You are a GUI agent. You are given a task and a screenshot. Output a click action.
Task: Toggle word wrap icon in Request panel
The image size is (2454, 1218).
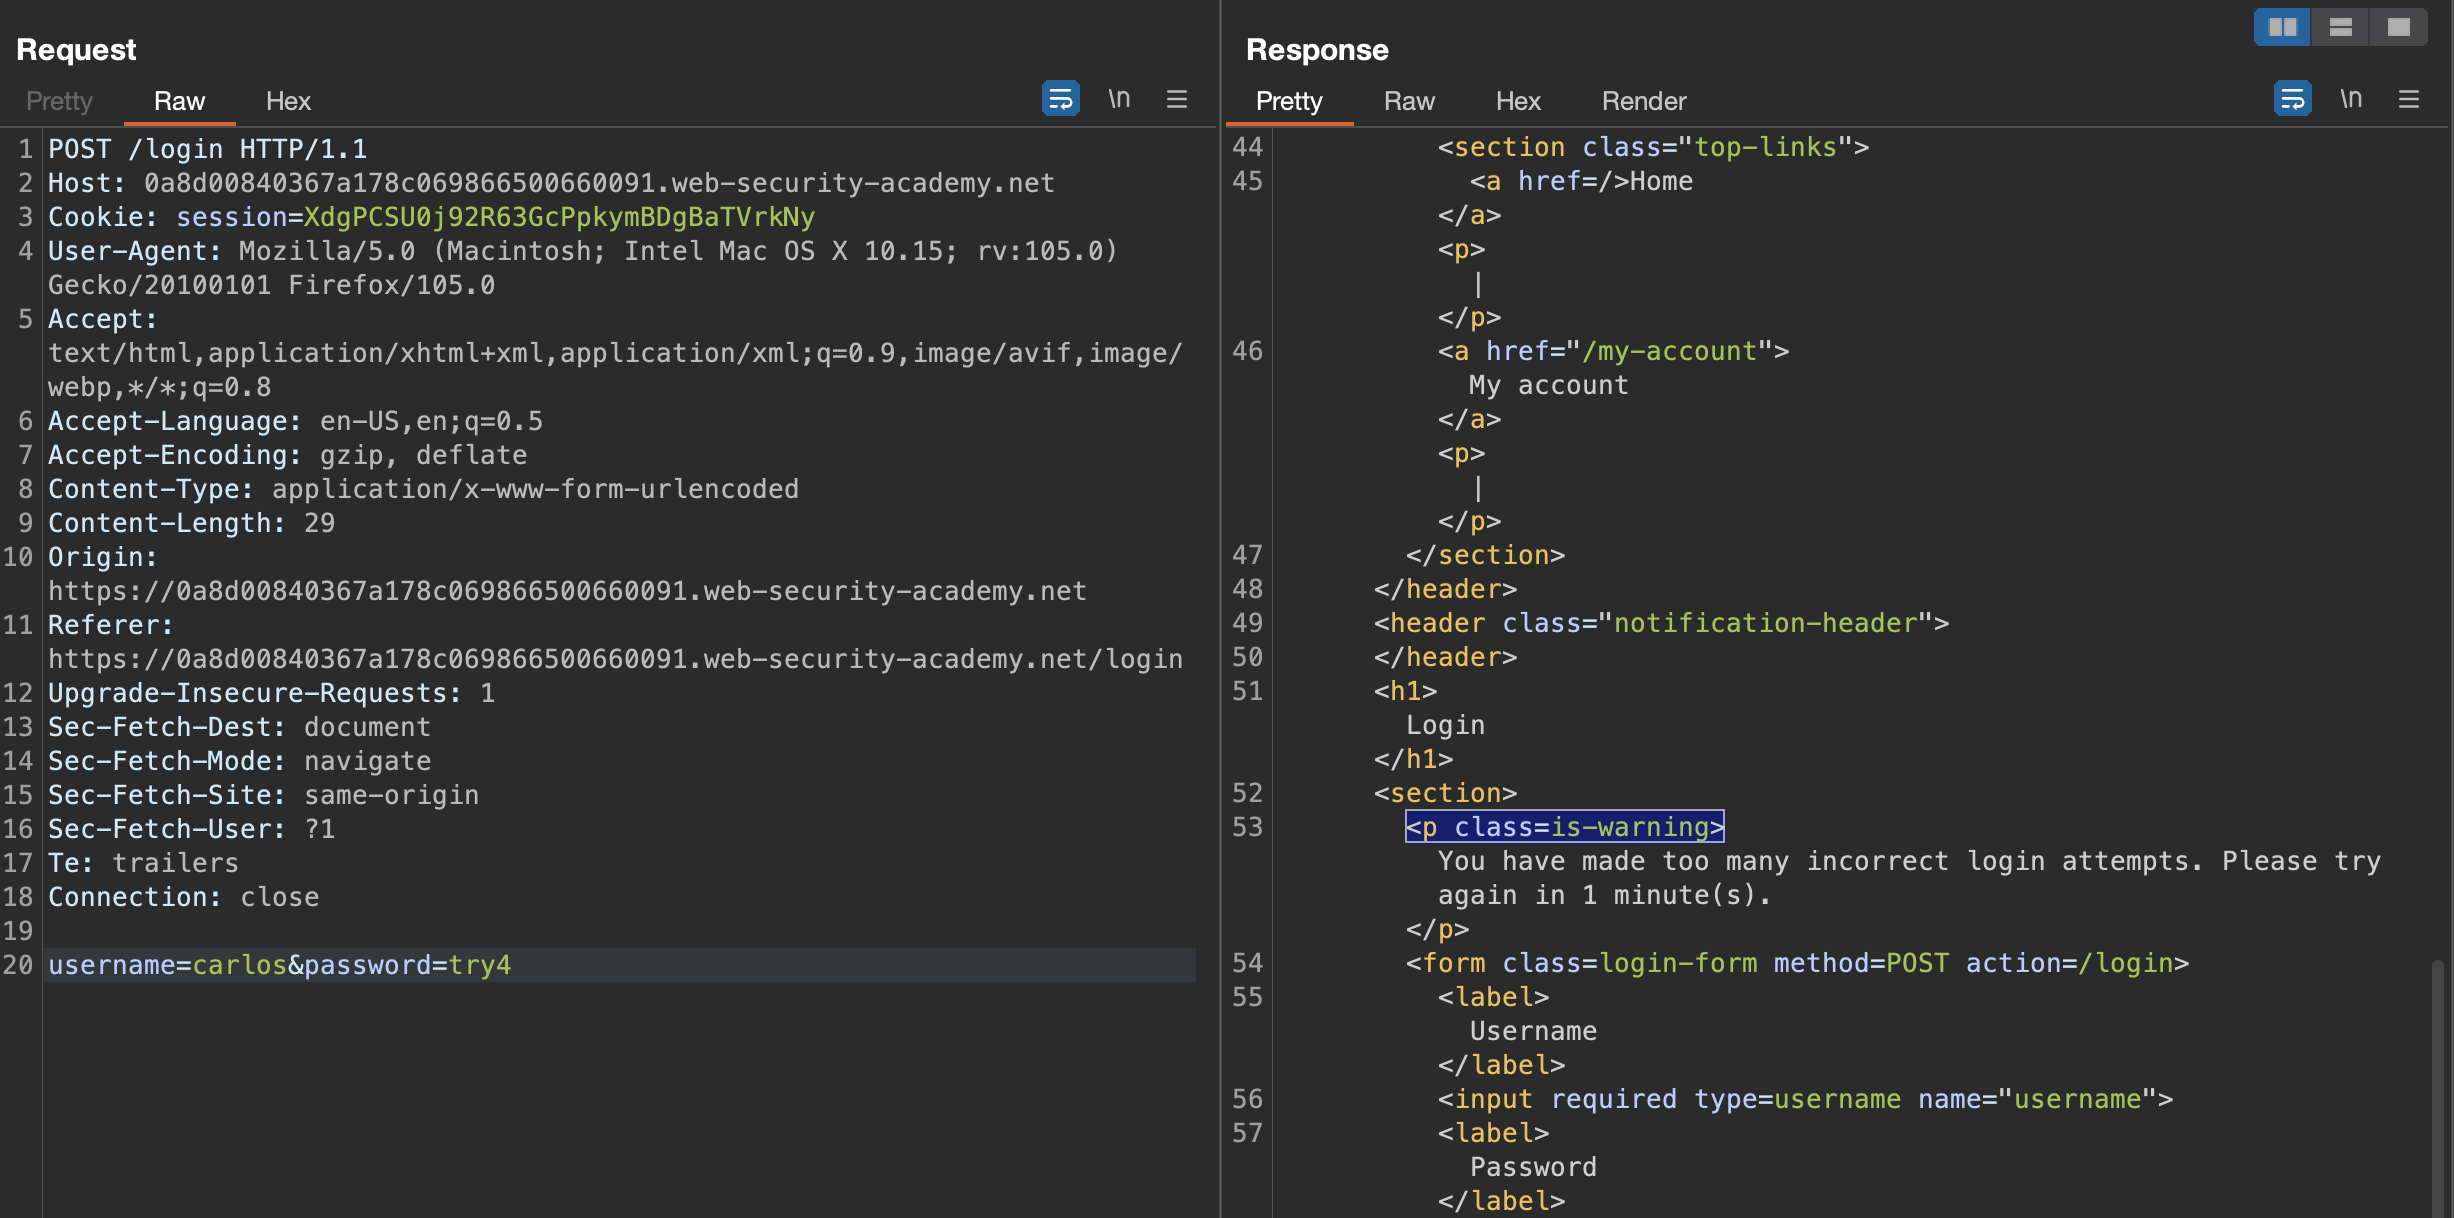coord(1060,99)
